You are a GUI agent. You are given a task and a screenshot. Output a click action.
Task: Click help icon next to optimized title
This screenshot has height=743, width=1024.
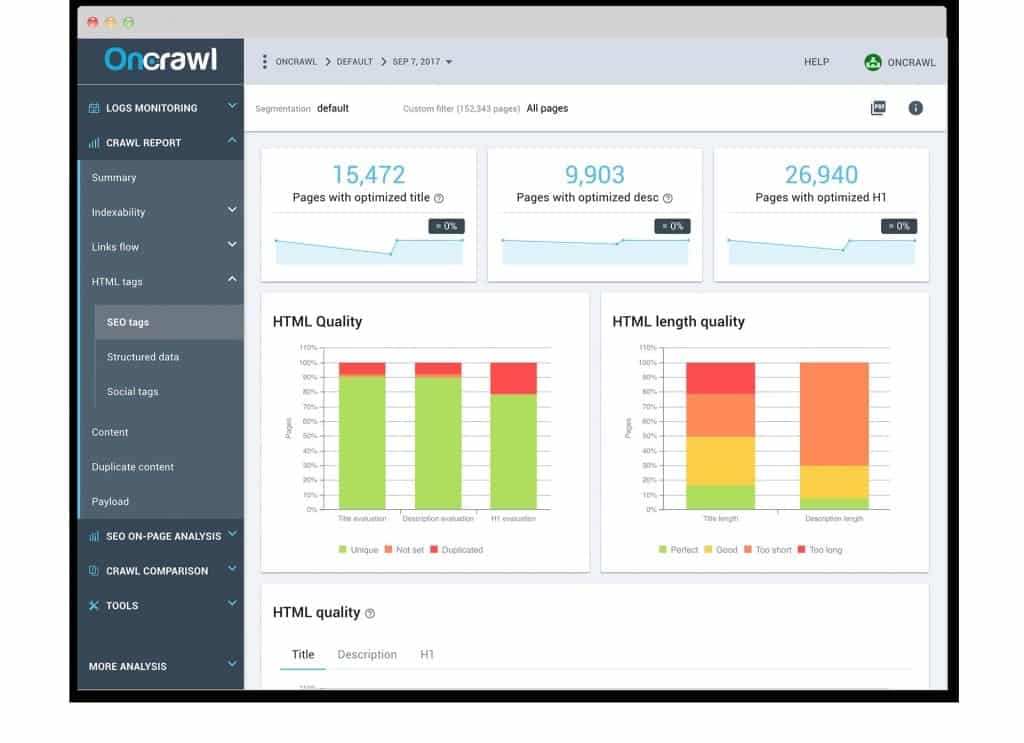439,198
